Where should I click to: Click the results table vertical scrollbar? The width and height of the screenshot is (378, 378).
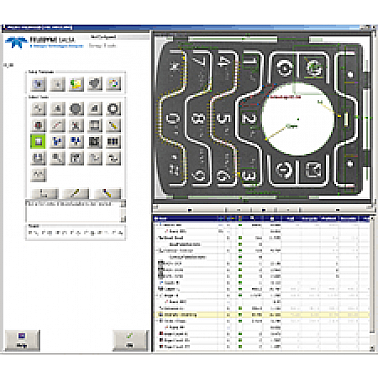372,283
